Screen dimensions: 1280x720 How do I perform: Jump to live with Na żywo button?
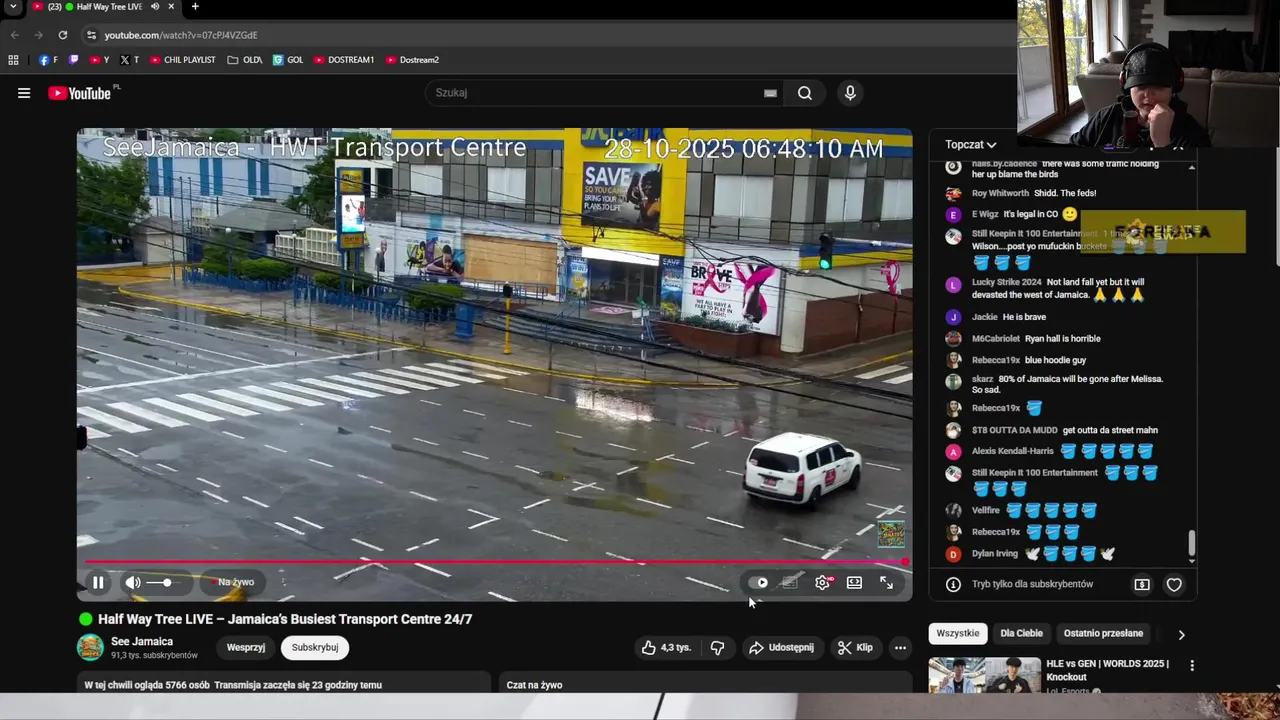pyautogui.click(x=231, y=582)
